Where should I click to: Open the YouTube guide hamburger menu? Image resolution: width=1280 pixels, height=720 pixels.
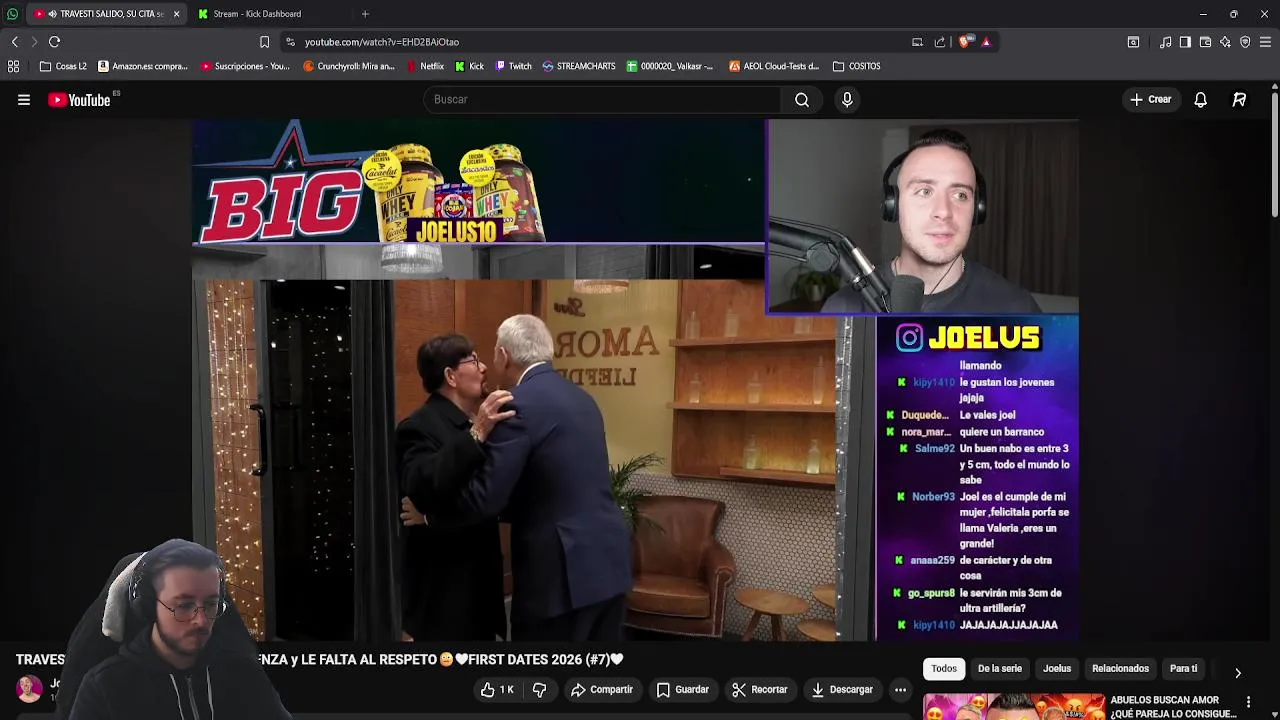24,99
